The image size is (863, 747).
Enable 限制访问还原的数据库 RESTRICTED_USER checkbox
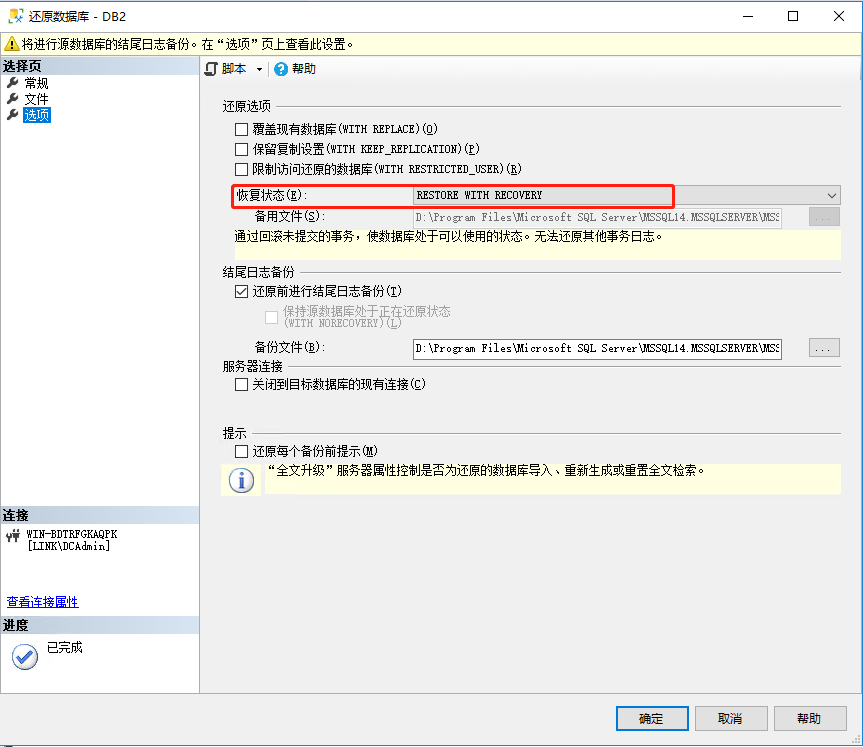pyautogui.click(x=241, y=169)
